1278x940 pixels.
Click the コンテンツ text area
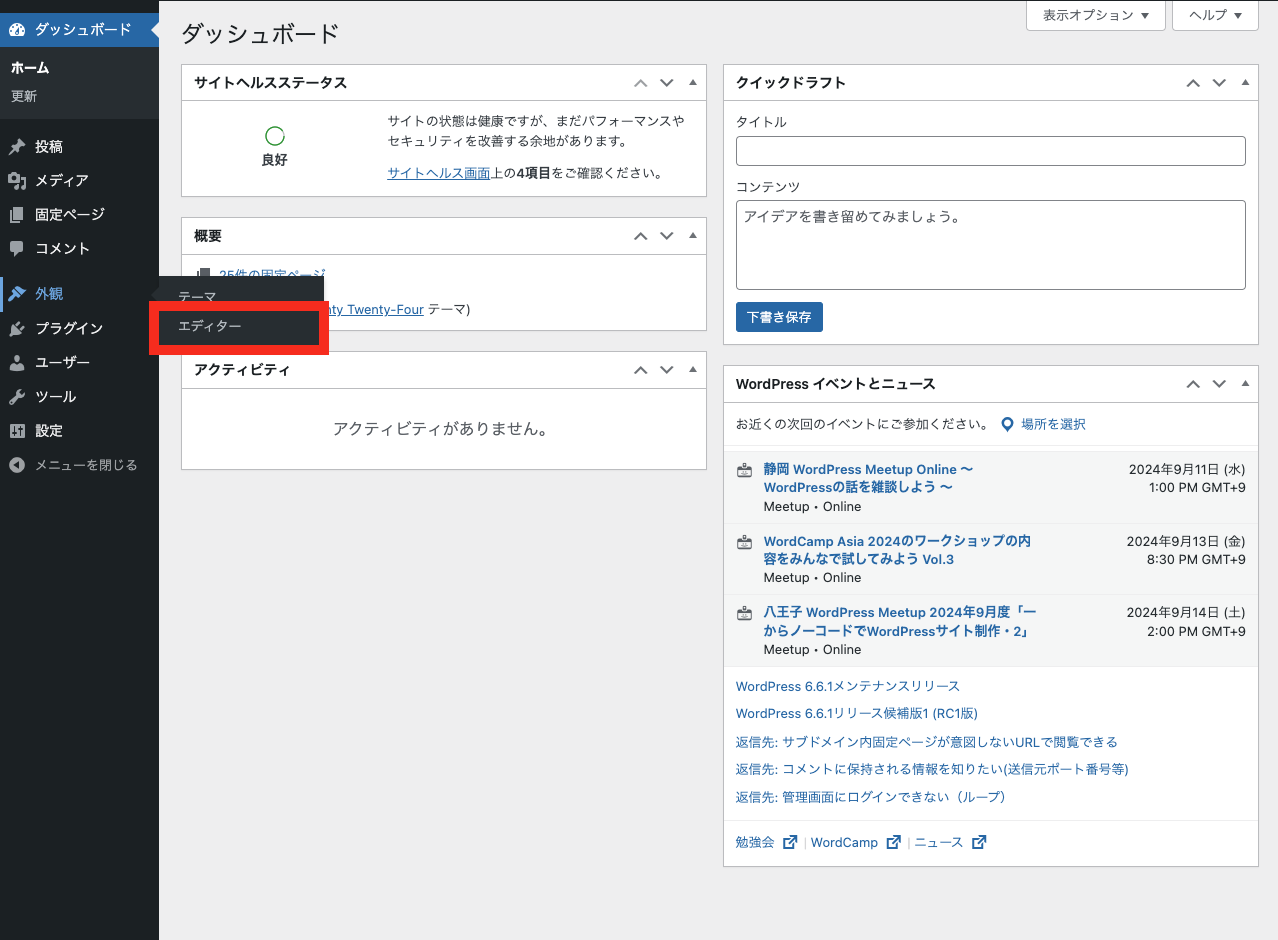click(991, 245)
